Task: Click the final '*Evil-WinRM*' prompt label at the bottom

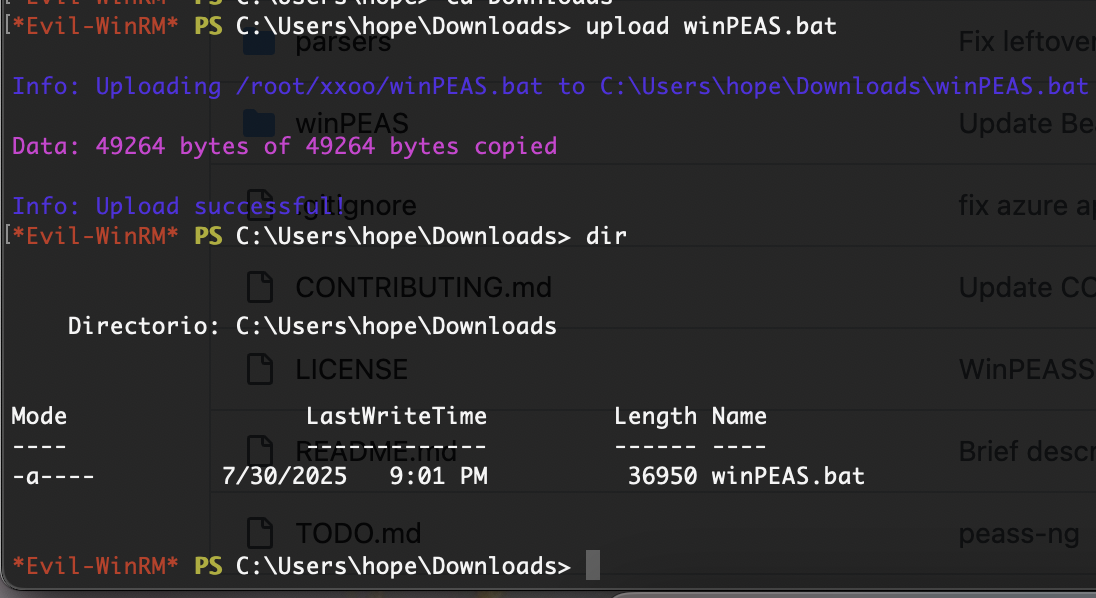Action: (x=95, y=565)
